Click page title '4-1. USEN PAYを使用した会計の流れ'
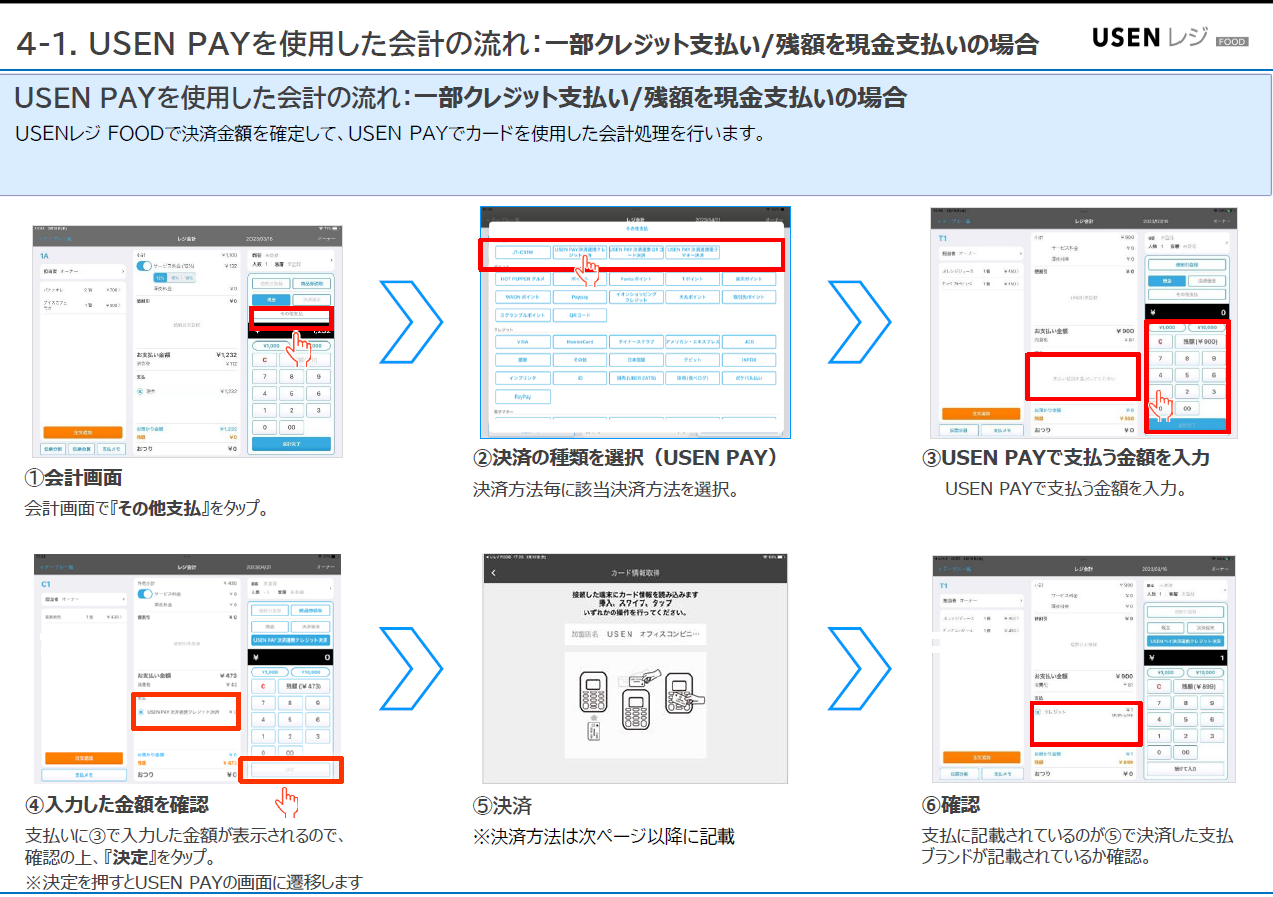This screenshot has width=1273, height=897. point(277,43)
